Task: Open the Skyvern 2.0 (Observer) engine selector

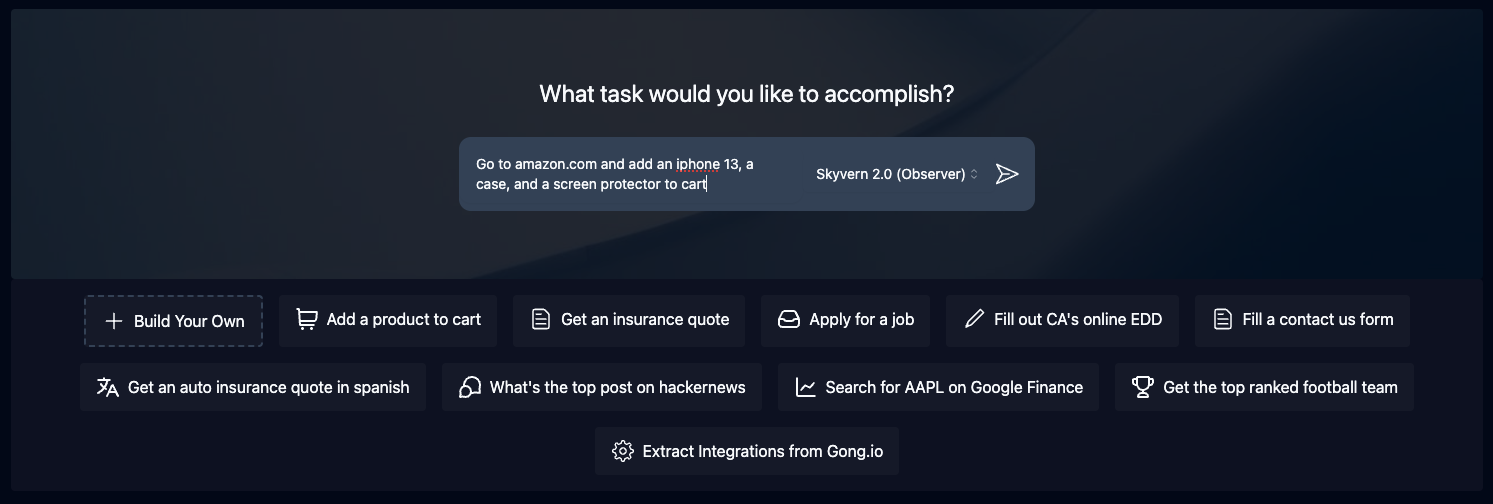Action: pyautogui.click(x=890, y=174)
